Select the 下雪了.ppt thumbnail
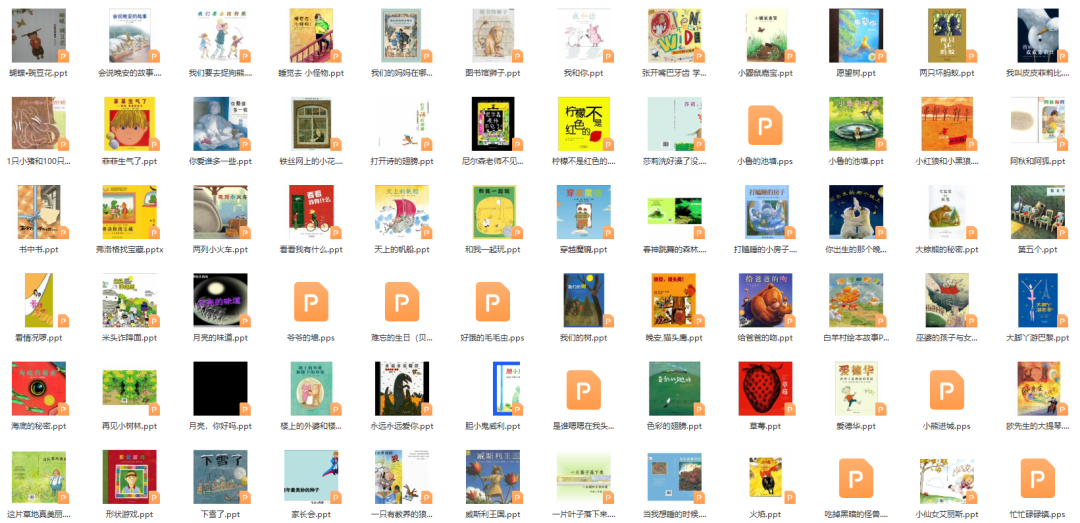The height and width of the screenshot is (523, 1080). [220, 477]
